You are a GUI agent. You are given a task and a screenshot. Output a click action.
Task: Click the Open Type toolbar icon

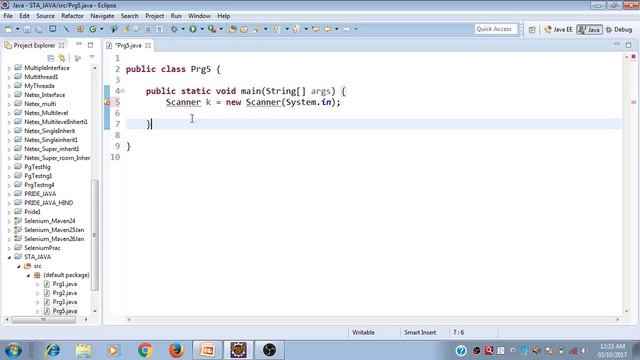(x=233, y=29)
